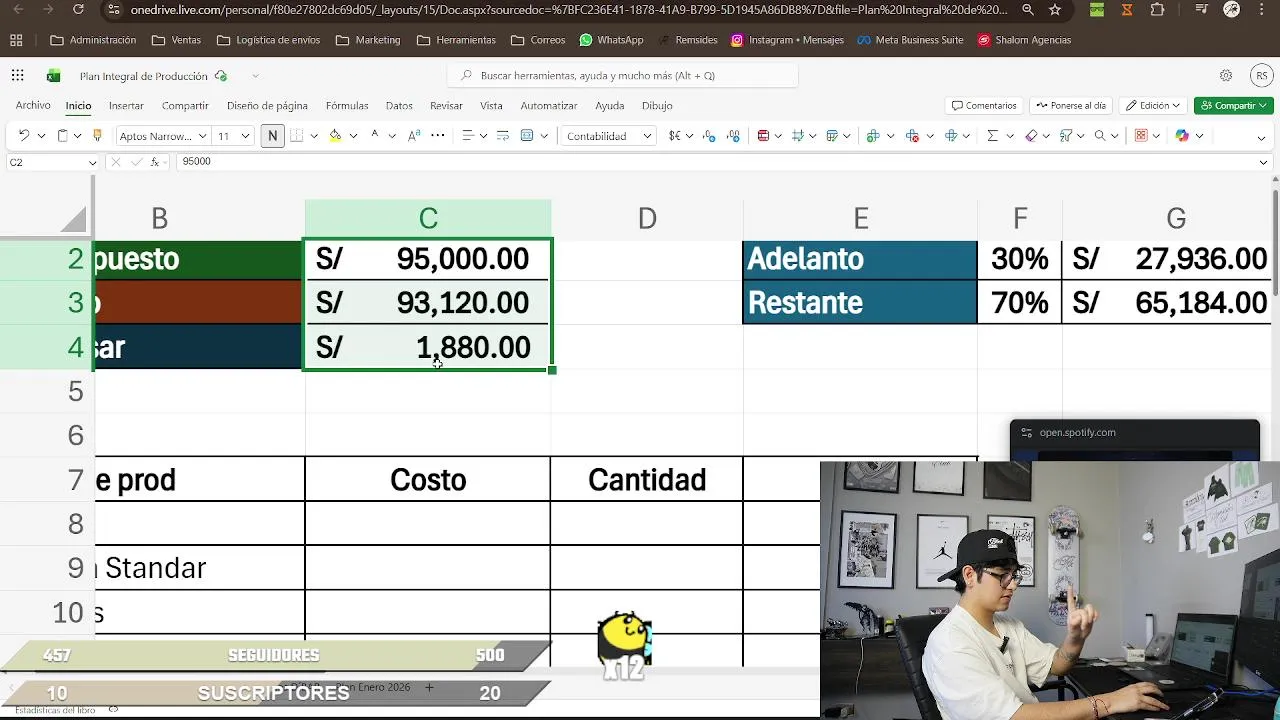Click the green Compartir button

click(1234, 105)
